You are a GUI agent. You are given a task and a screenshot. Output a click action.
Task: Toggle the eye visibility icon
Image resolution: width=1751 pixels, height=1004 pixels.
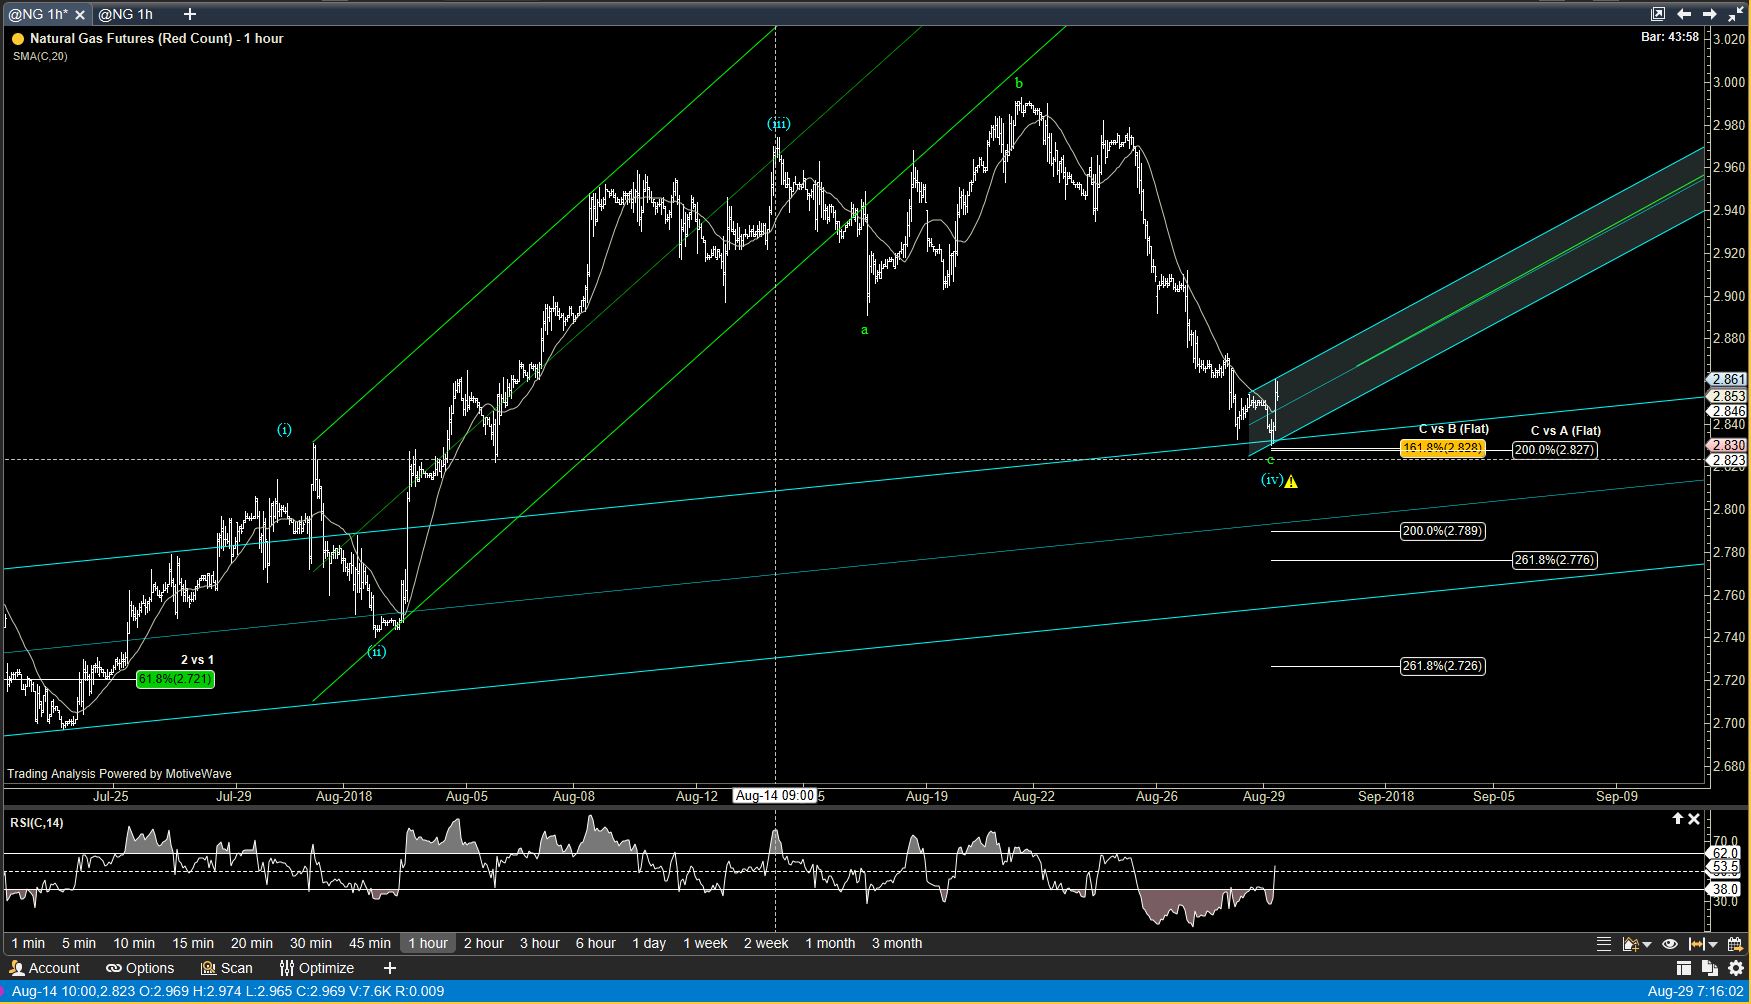pos(1670,943)
